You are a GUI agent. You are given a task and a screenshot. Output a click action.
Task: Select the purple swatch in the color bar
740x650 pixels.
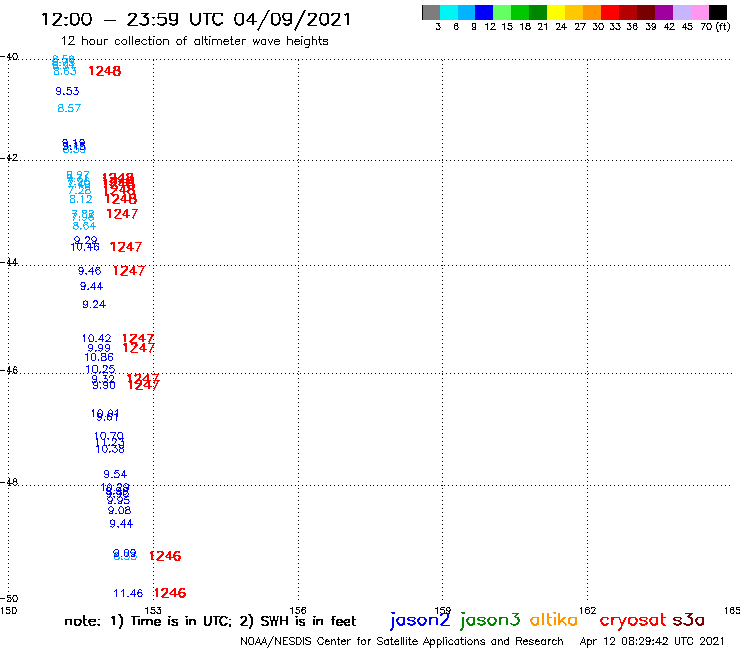click(x=664, y=12)
